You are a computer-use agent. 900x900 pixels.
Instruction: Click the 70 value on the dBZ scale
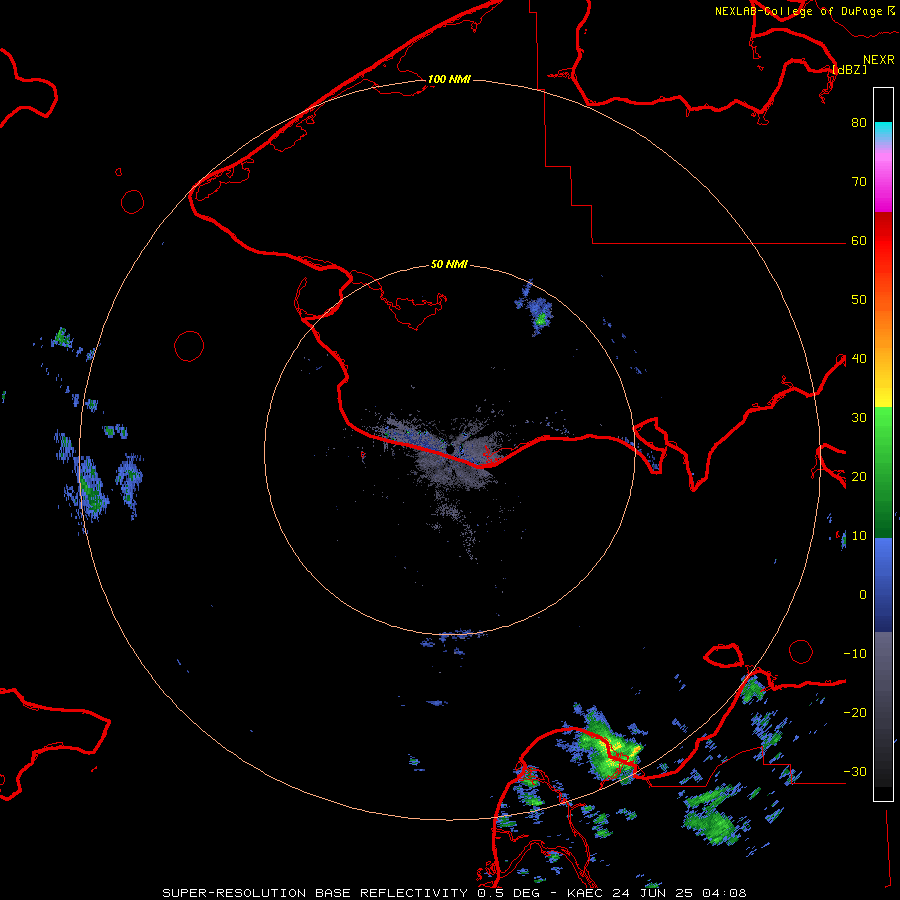tap(859, 182)
